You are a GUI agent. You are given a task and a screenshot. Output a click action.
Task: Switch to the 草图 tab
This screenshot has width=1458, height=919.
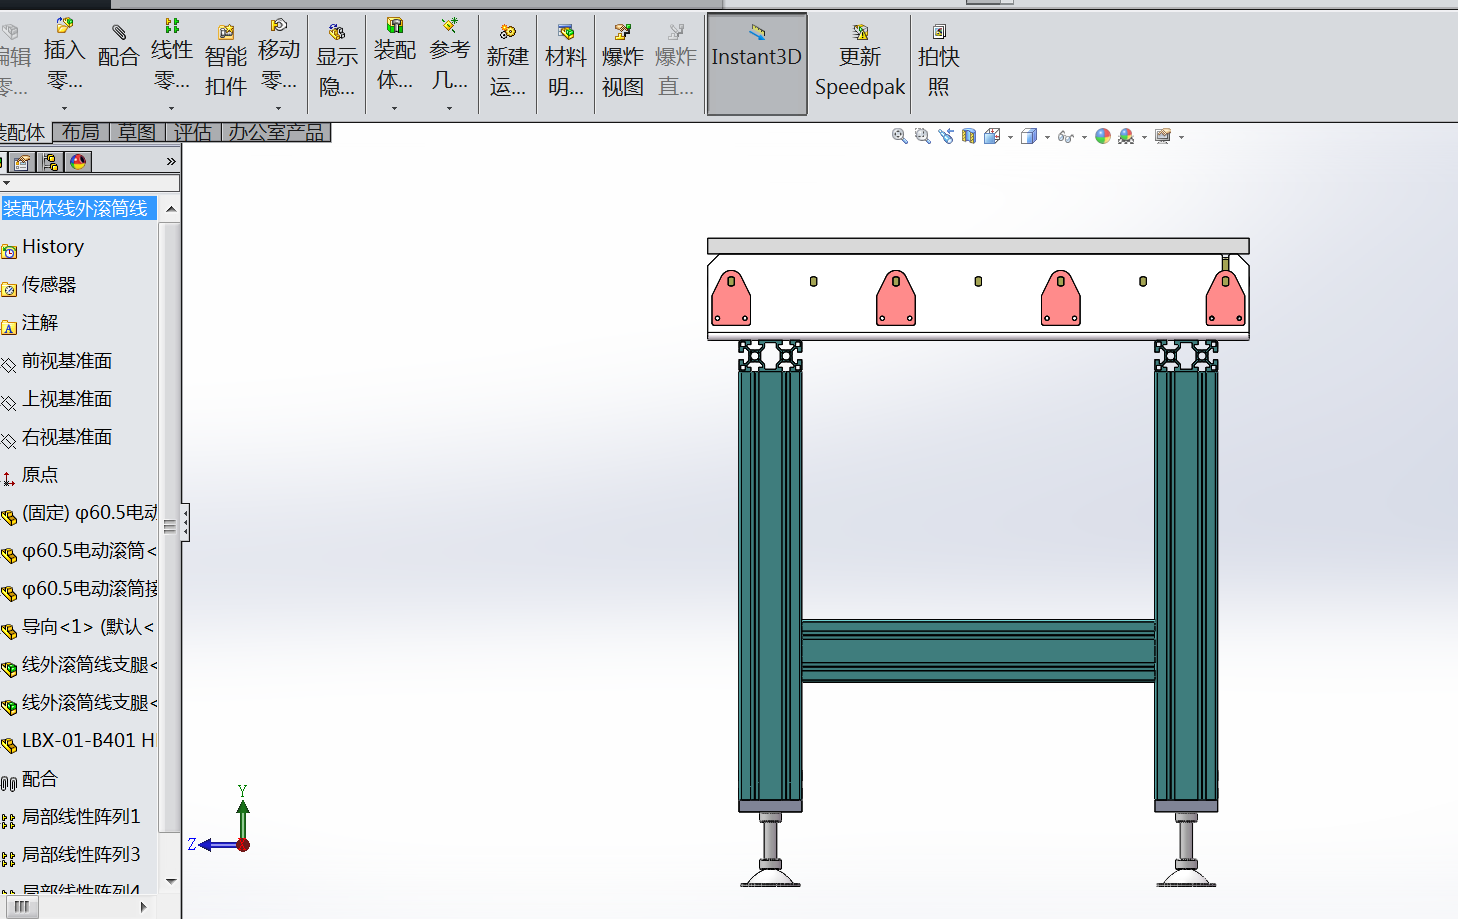(136, 132)
